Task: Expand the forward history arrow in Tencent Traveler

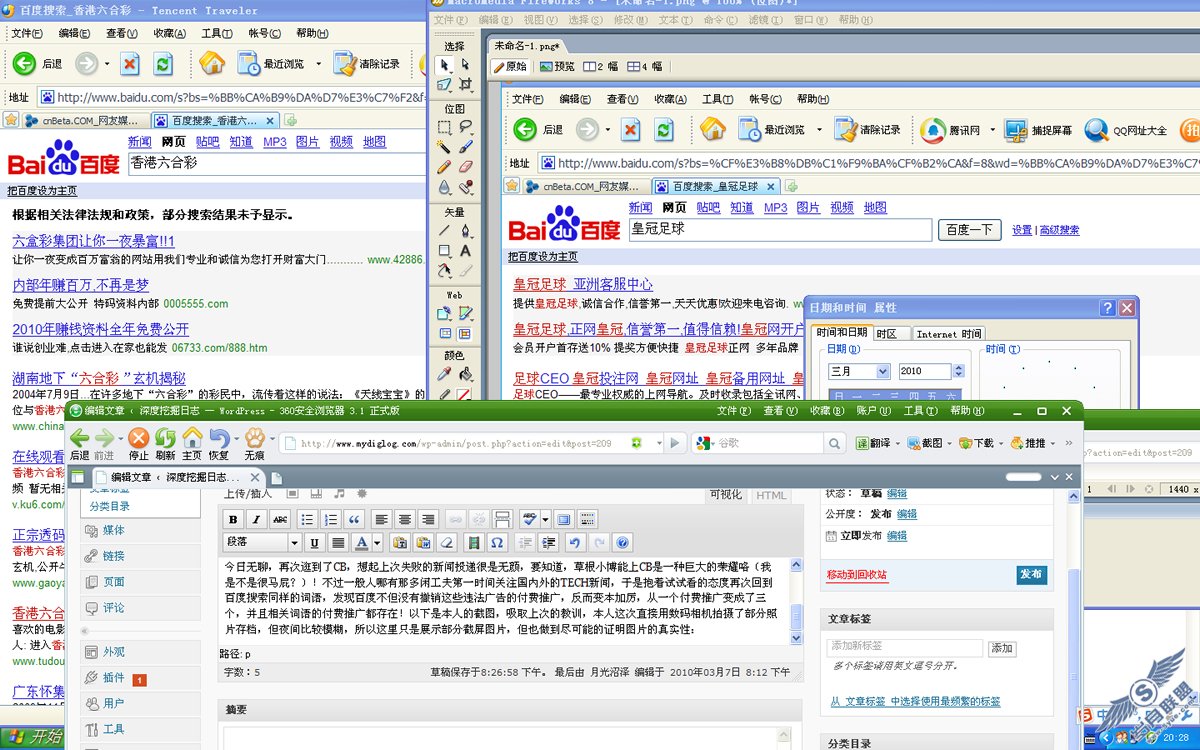Action: coord(106,64)
